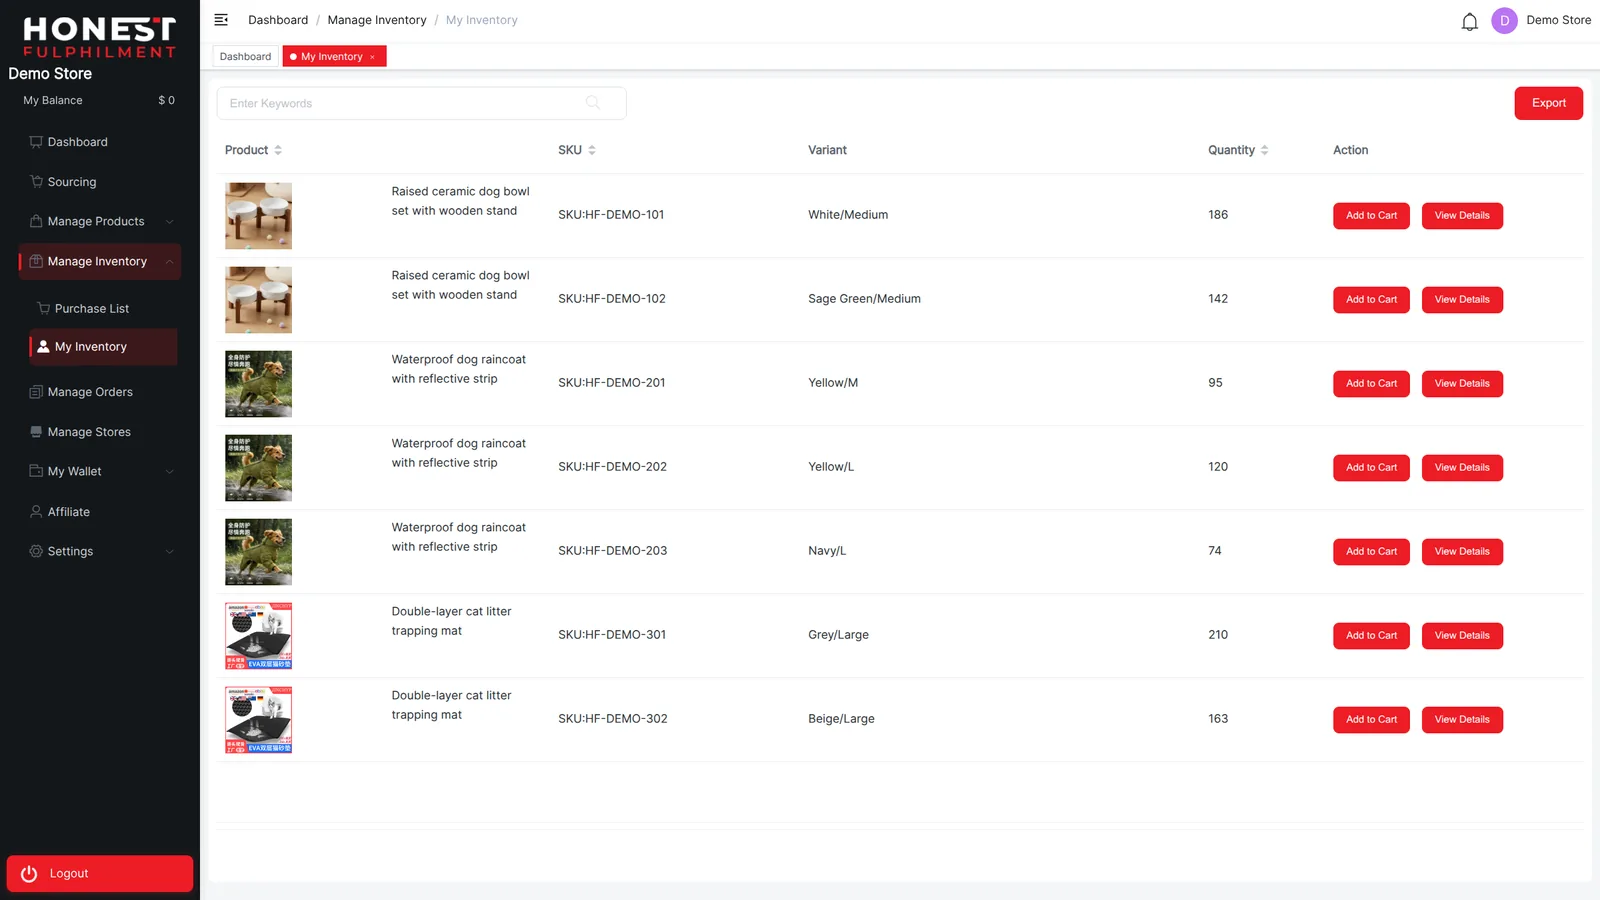Close the My Inventory tab
This screenshot has width=1600, height=900.
(x=372, y=57)
